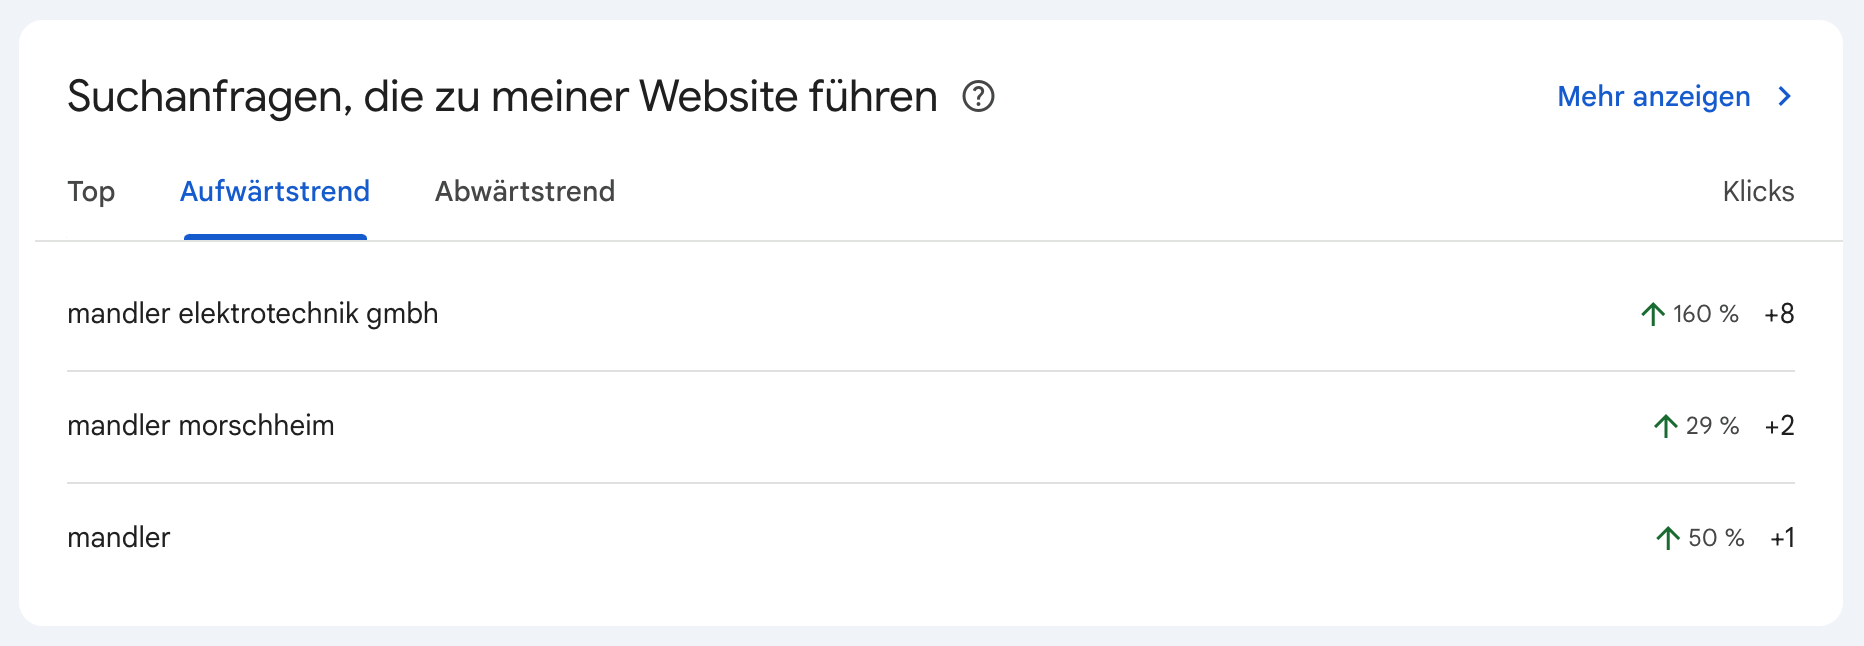This screenshot has width=1864, height=646.
Task: Click the green up arrow beside 160 %
Action: (1653, 315)
